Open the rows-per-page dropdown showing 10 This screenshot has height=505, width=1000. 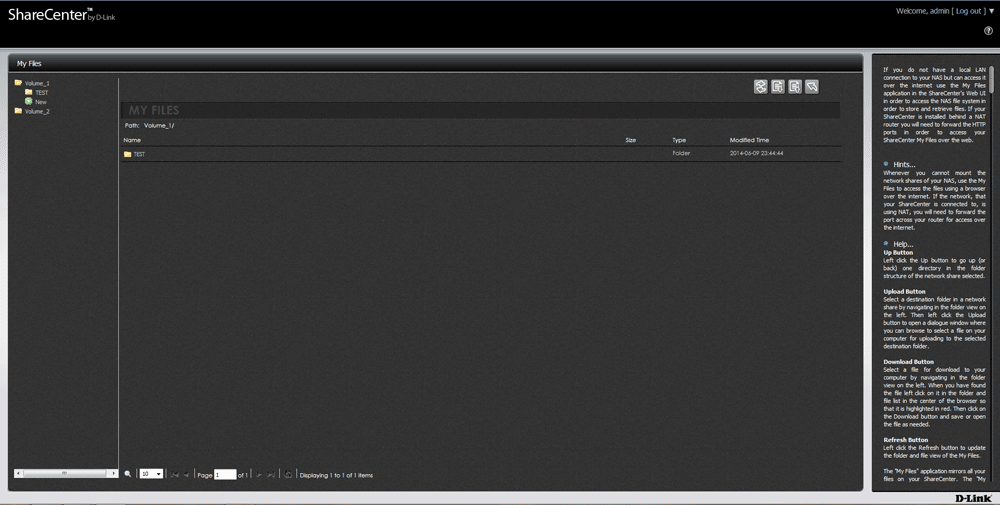pyautogui.click(x=151, y=474)
